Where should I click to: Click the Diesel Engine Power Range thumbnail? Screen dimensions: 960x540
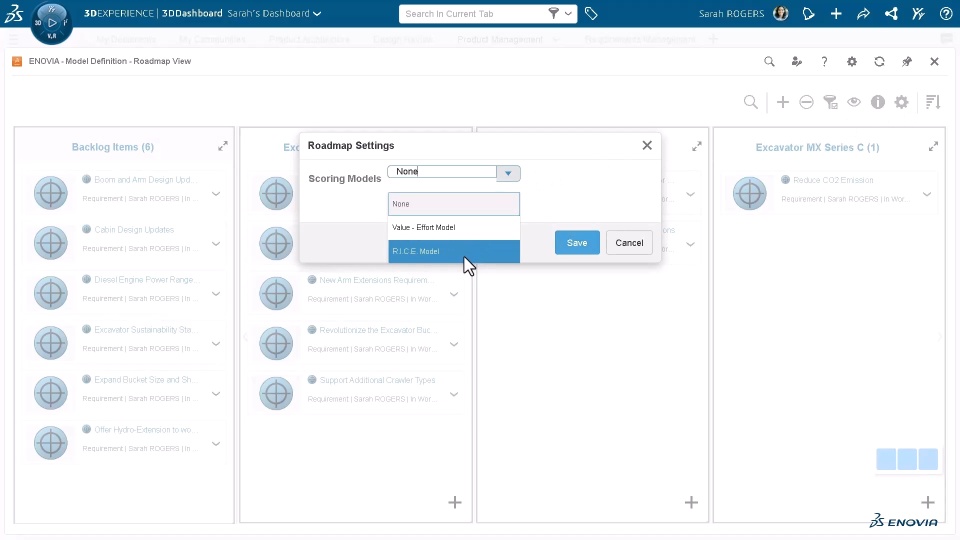tap(51, 293)
